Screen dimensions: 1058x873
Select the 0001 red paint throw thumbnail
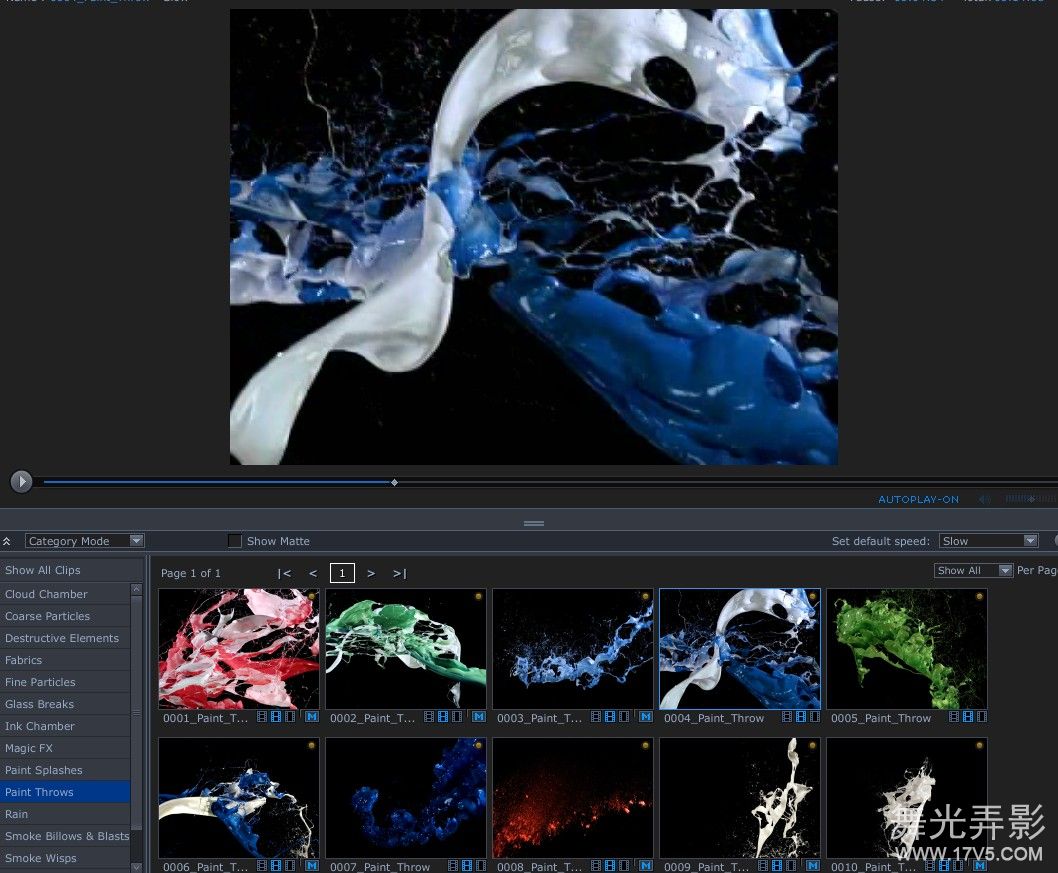click(239, 649)
